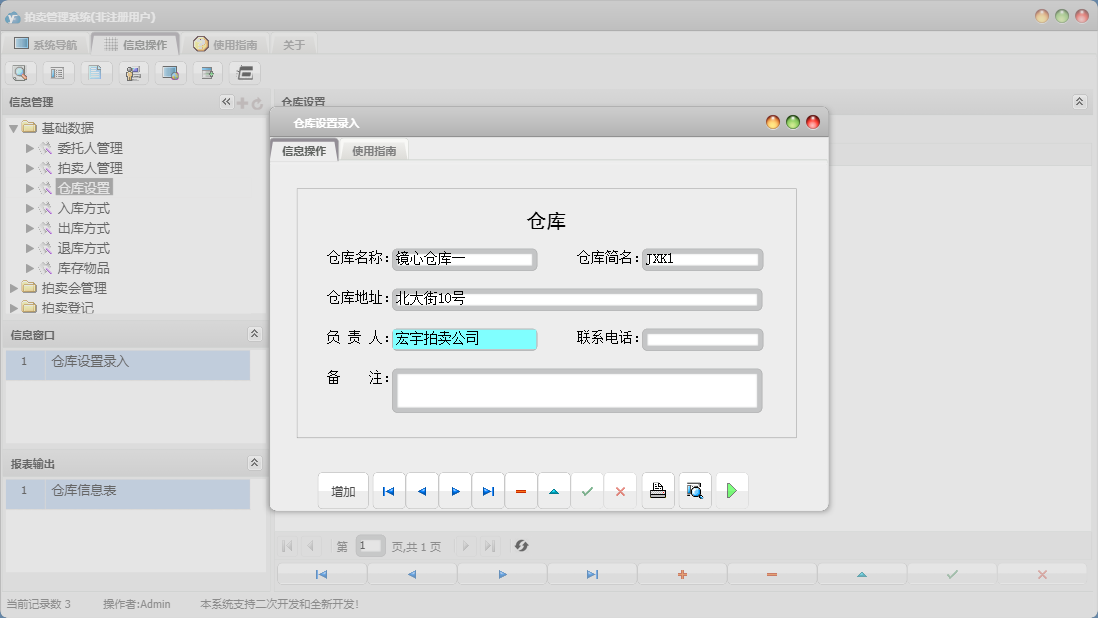Confirm the record with the green check icon

coord(588,490)
